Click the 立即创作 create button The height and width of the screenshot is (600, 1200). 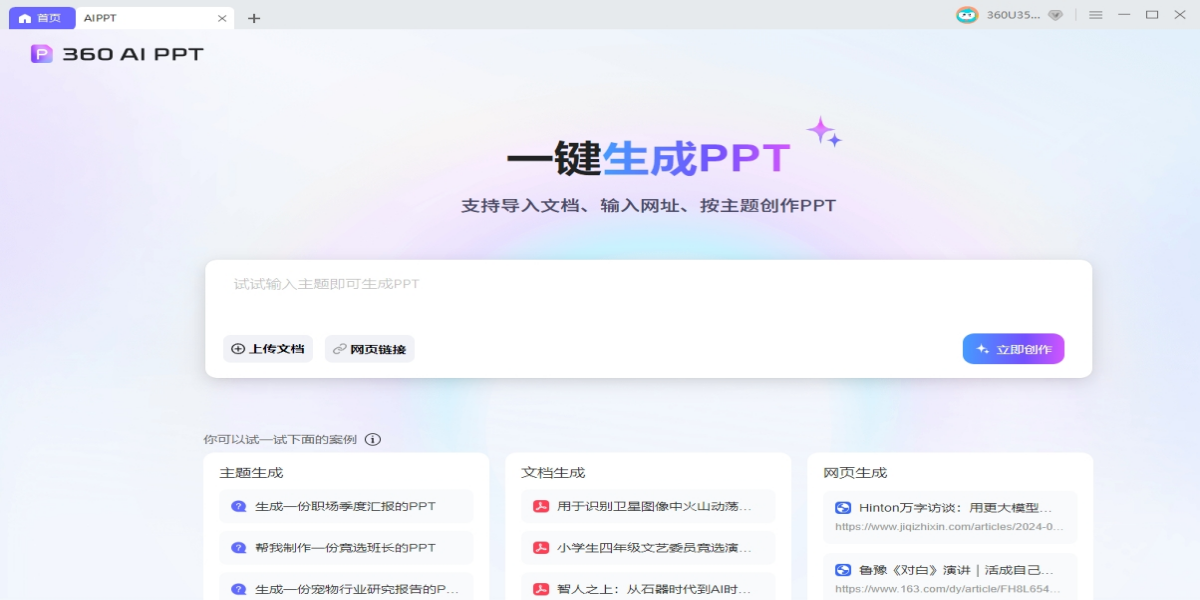1013,348
